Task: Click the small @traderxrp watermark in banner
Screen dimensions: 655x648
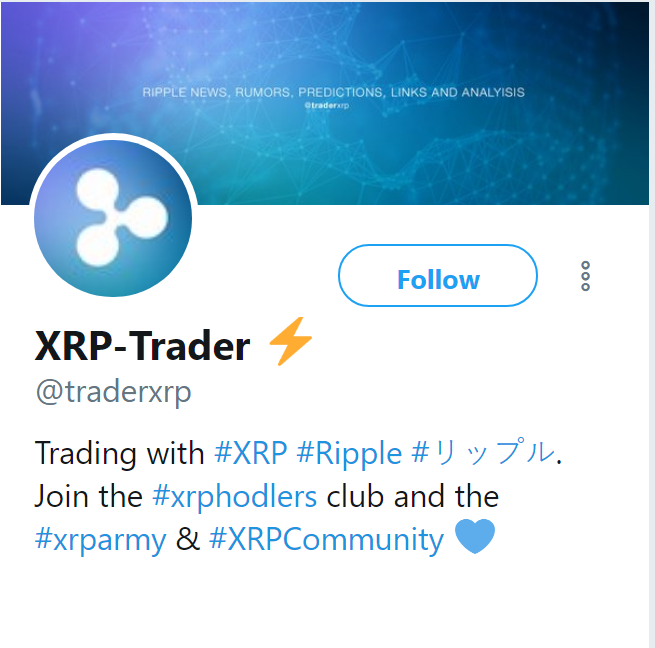Action: [x=327, y=106]
